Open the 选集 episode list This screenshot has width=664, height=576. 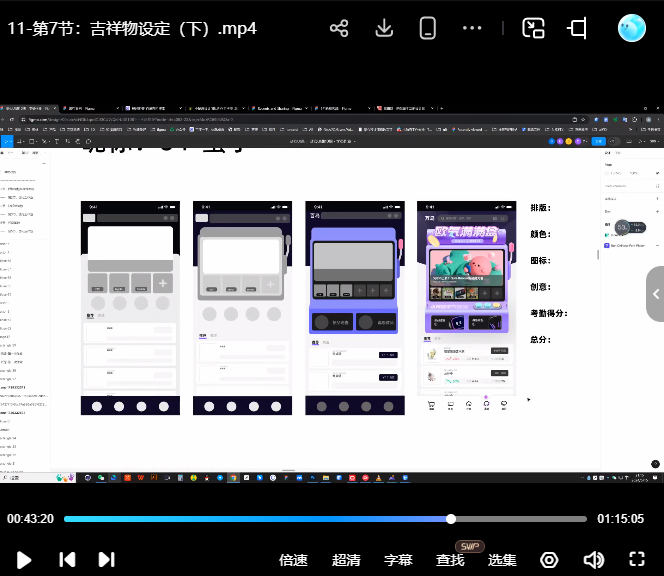pos(502,560)
